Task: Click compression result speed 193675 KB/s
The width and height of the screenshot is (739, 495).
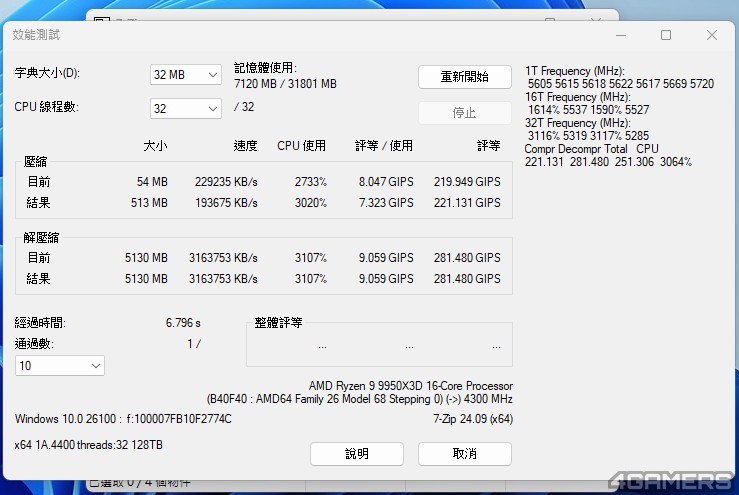Action: [226, 203]
